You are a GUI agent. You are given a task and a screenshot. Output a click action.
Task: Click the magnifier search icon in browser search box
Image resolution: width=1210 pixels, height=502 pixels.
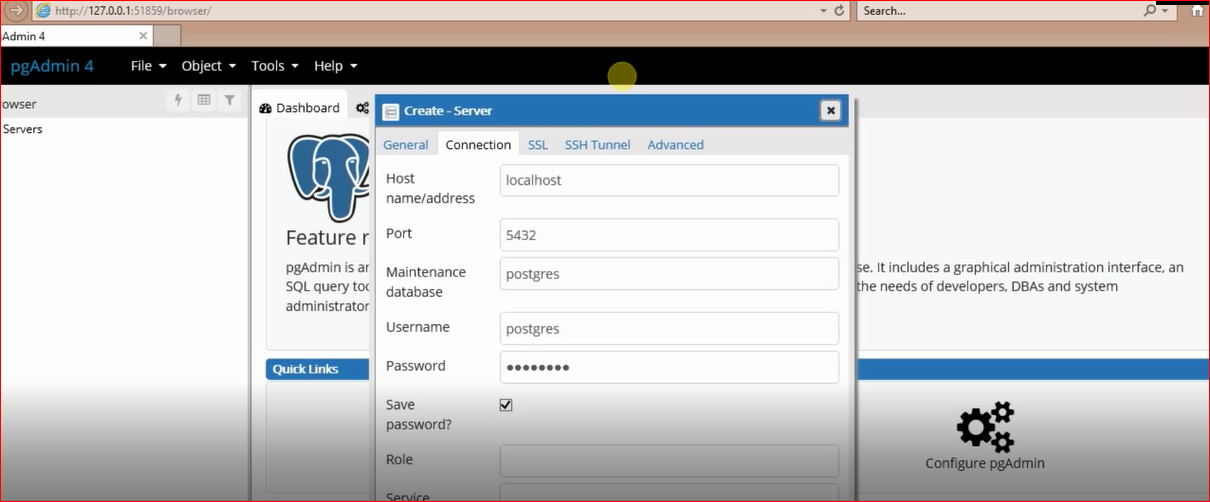[x=1150, y=11]
